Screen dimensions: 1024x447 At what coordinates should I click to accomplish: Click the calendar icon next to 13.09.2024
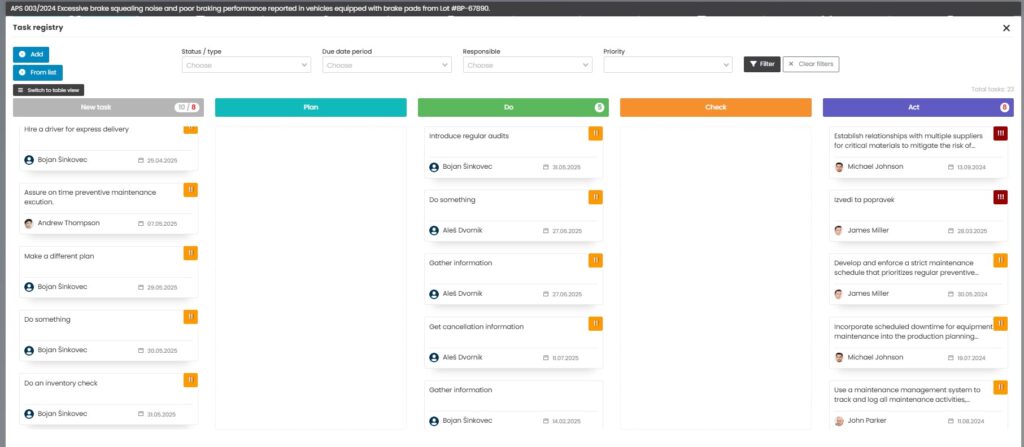949,167
